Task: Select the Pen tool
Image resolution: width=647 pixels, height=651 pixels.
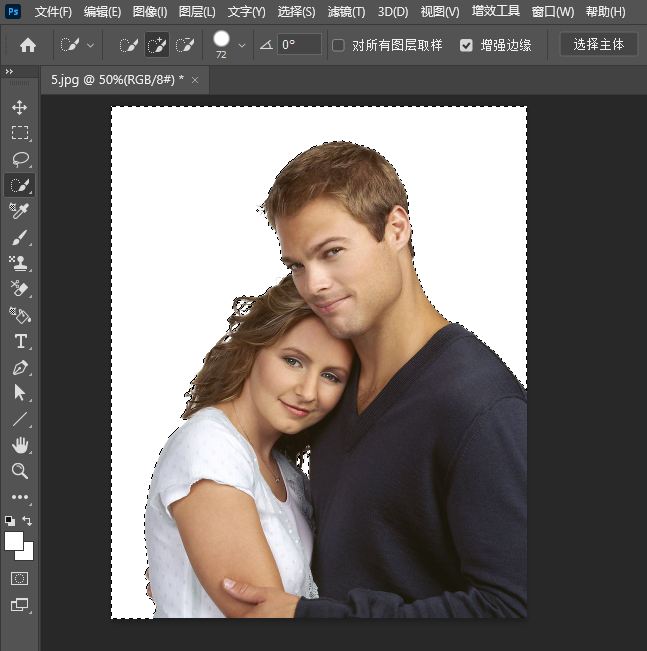Action: (20, 367)
